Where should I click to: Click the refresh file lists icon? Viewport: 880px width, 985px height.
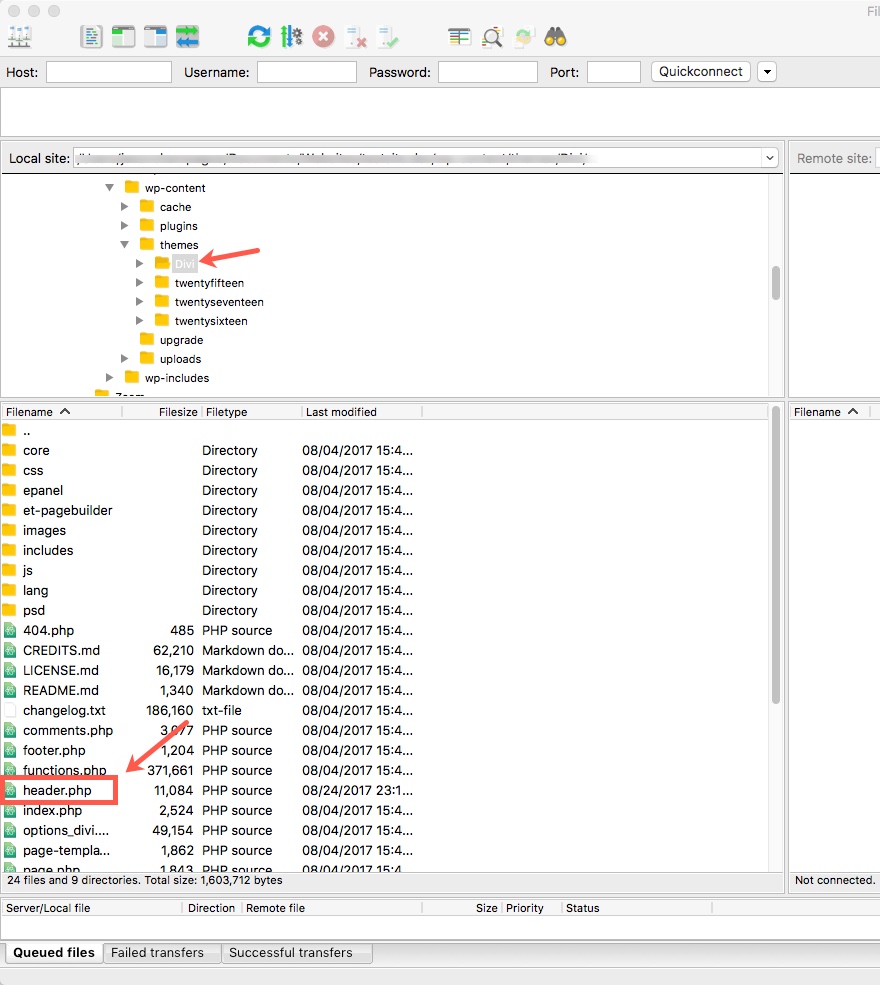coord(259,37)
